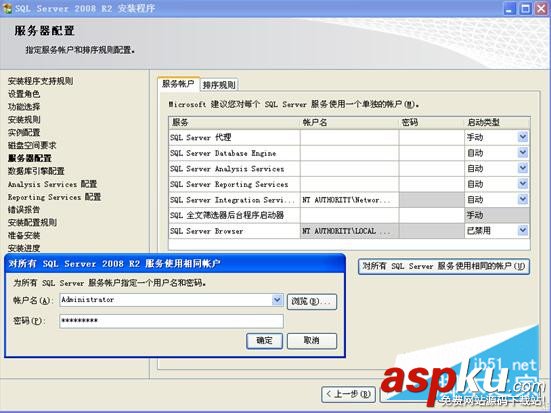Select 安装程序支持规则 in the left step list
Image resolution: width=551 pixels, height=413 pixels.
tap(40, 81)
